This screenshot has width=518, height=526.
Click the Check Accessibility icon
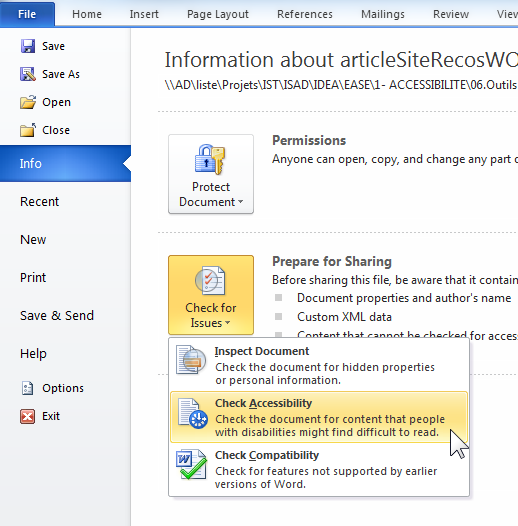click(x=193, y=413)
